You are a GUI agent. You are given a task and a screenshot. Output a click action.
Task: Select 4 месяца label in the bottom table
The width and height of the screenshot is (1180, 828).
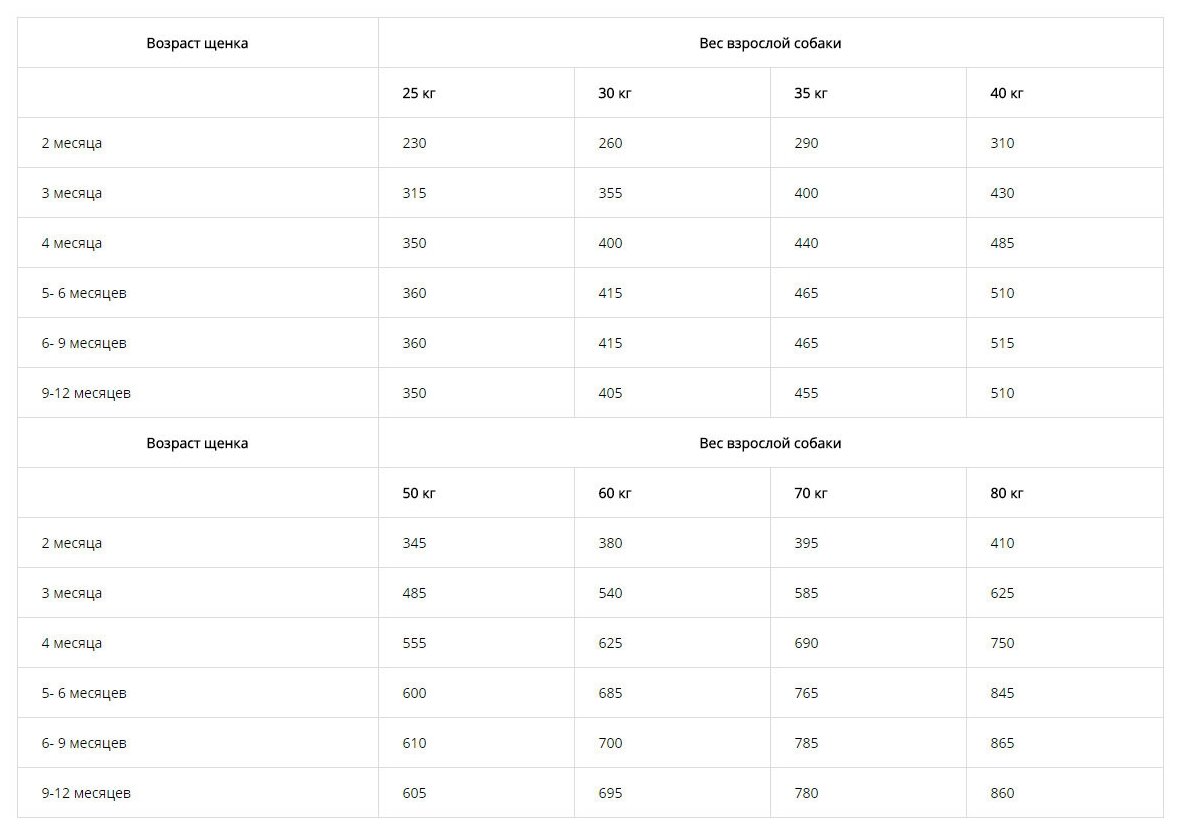(72, 643)
